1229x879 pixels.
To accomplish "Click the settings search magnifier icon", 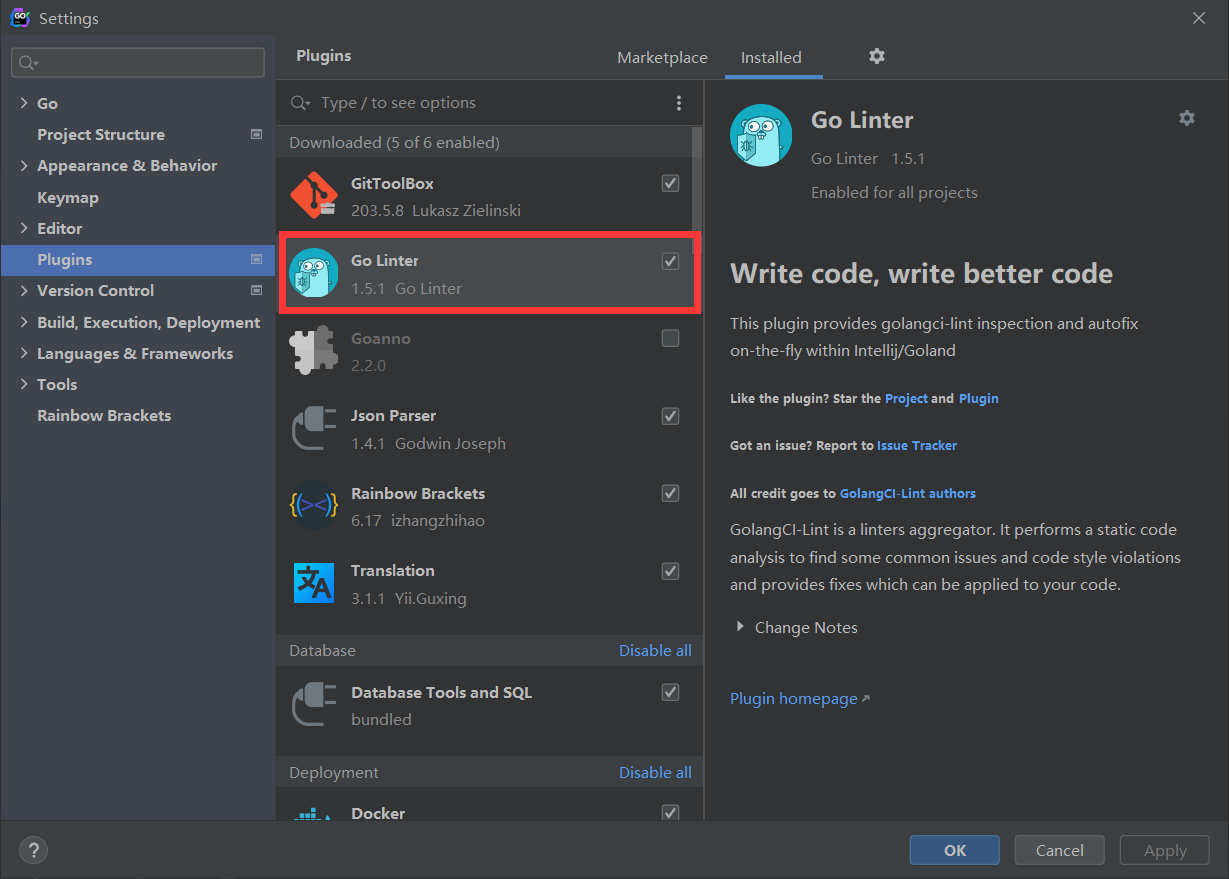I will tap(27, 63).
